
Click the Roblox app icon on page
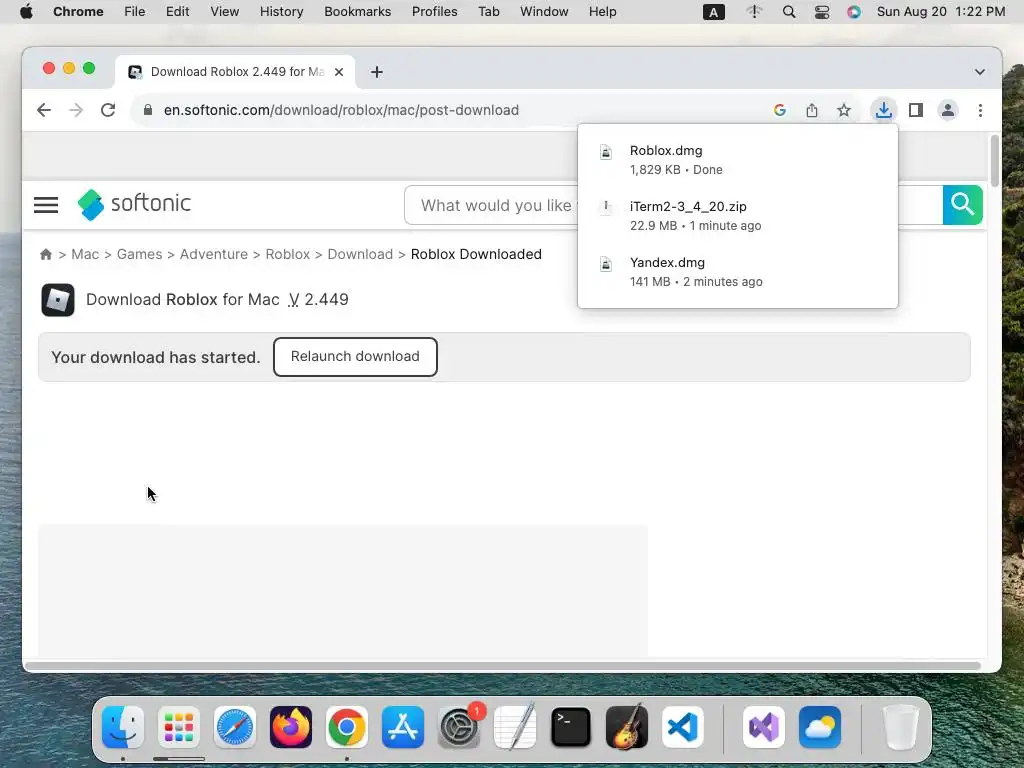click(58, 300)
